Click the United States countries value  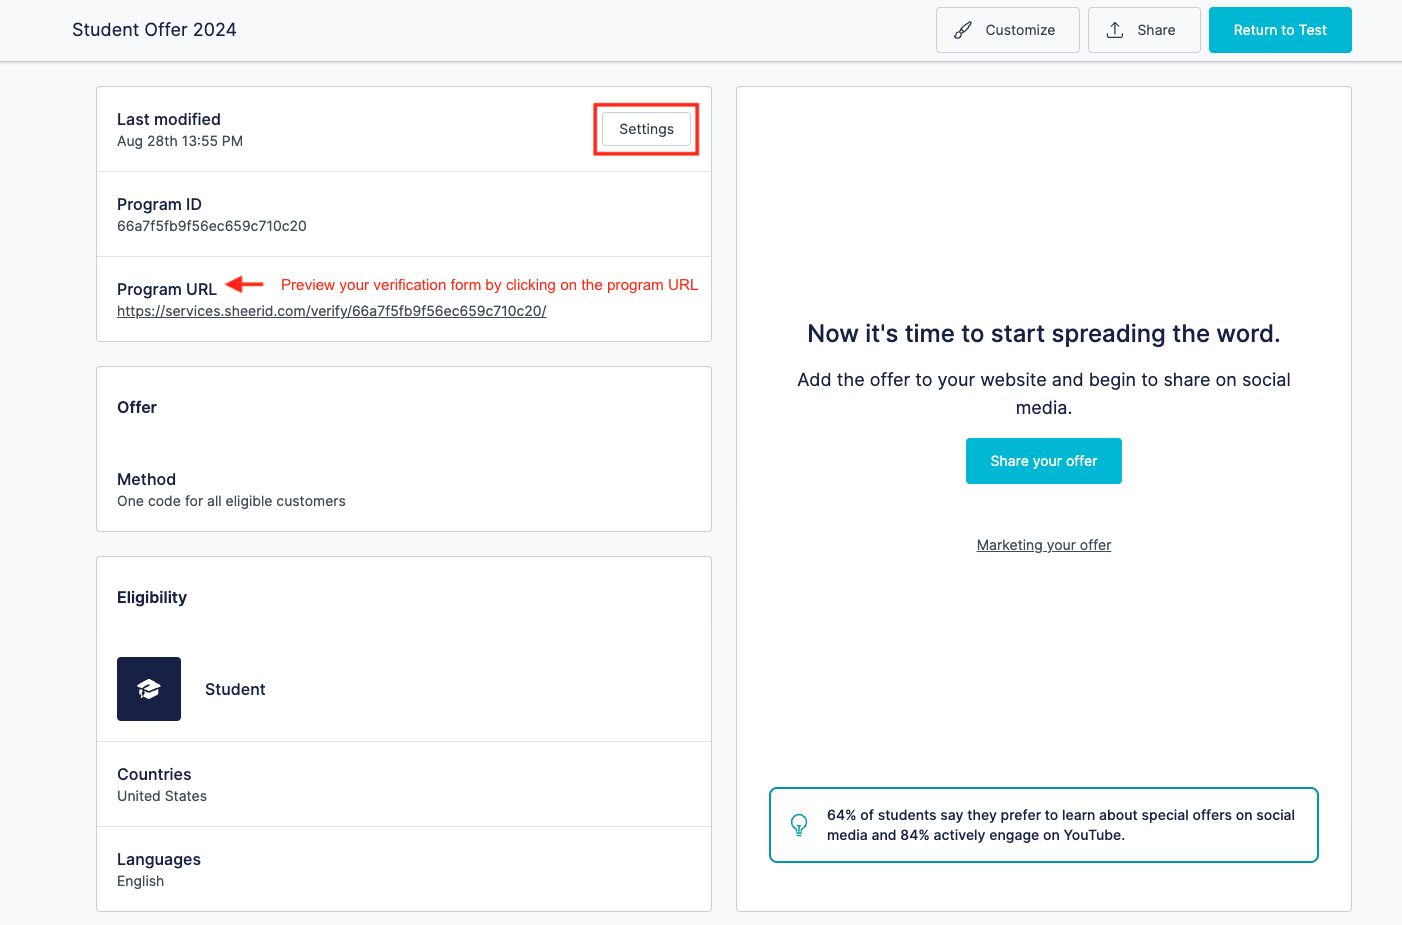(162, 796)
